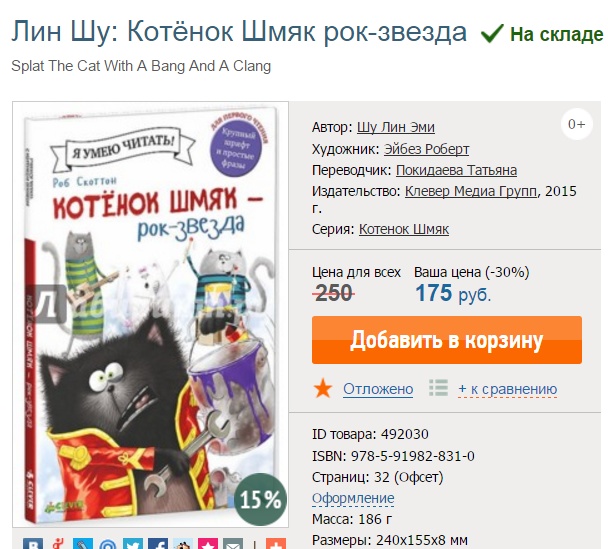Open more sharing options plus icon

click(276, 544)
